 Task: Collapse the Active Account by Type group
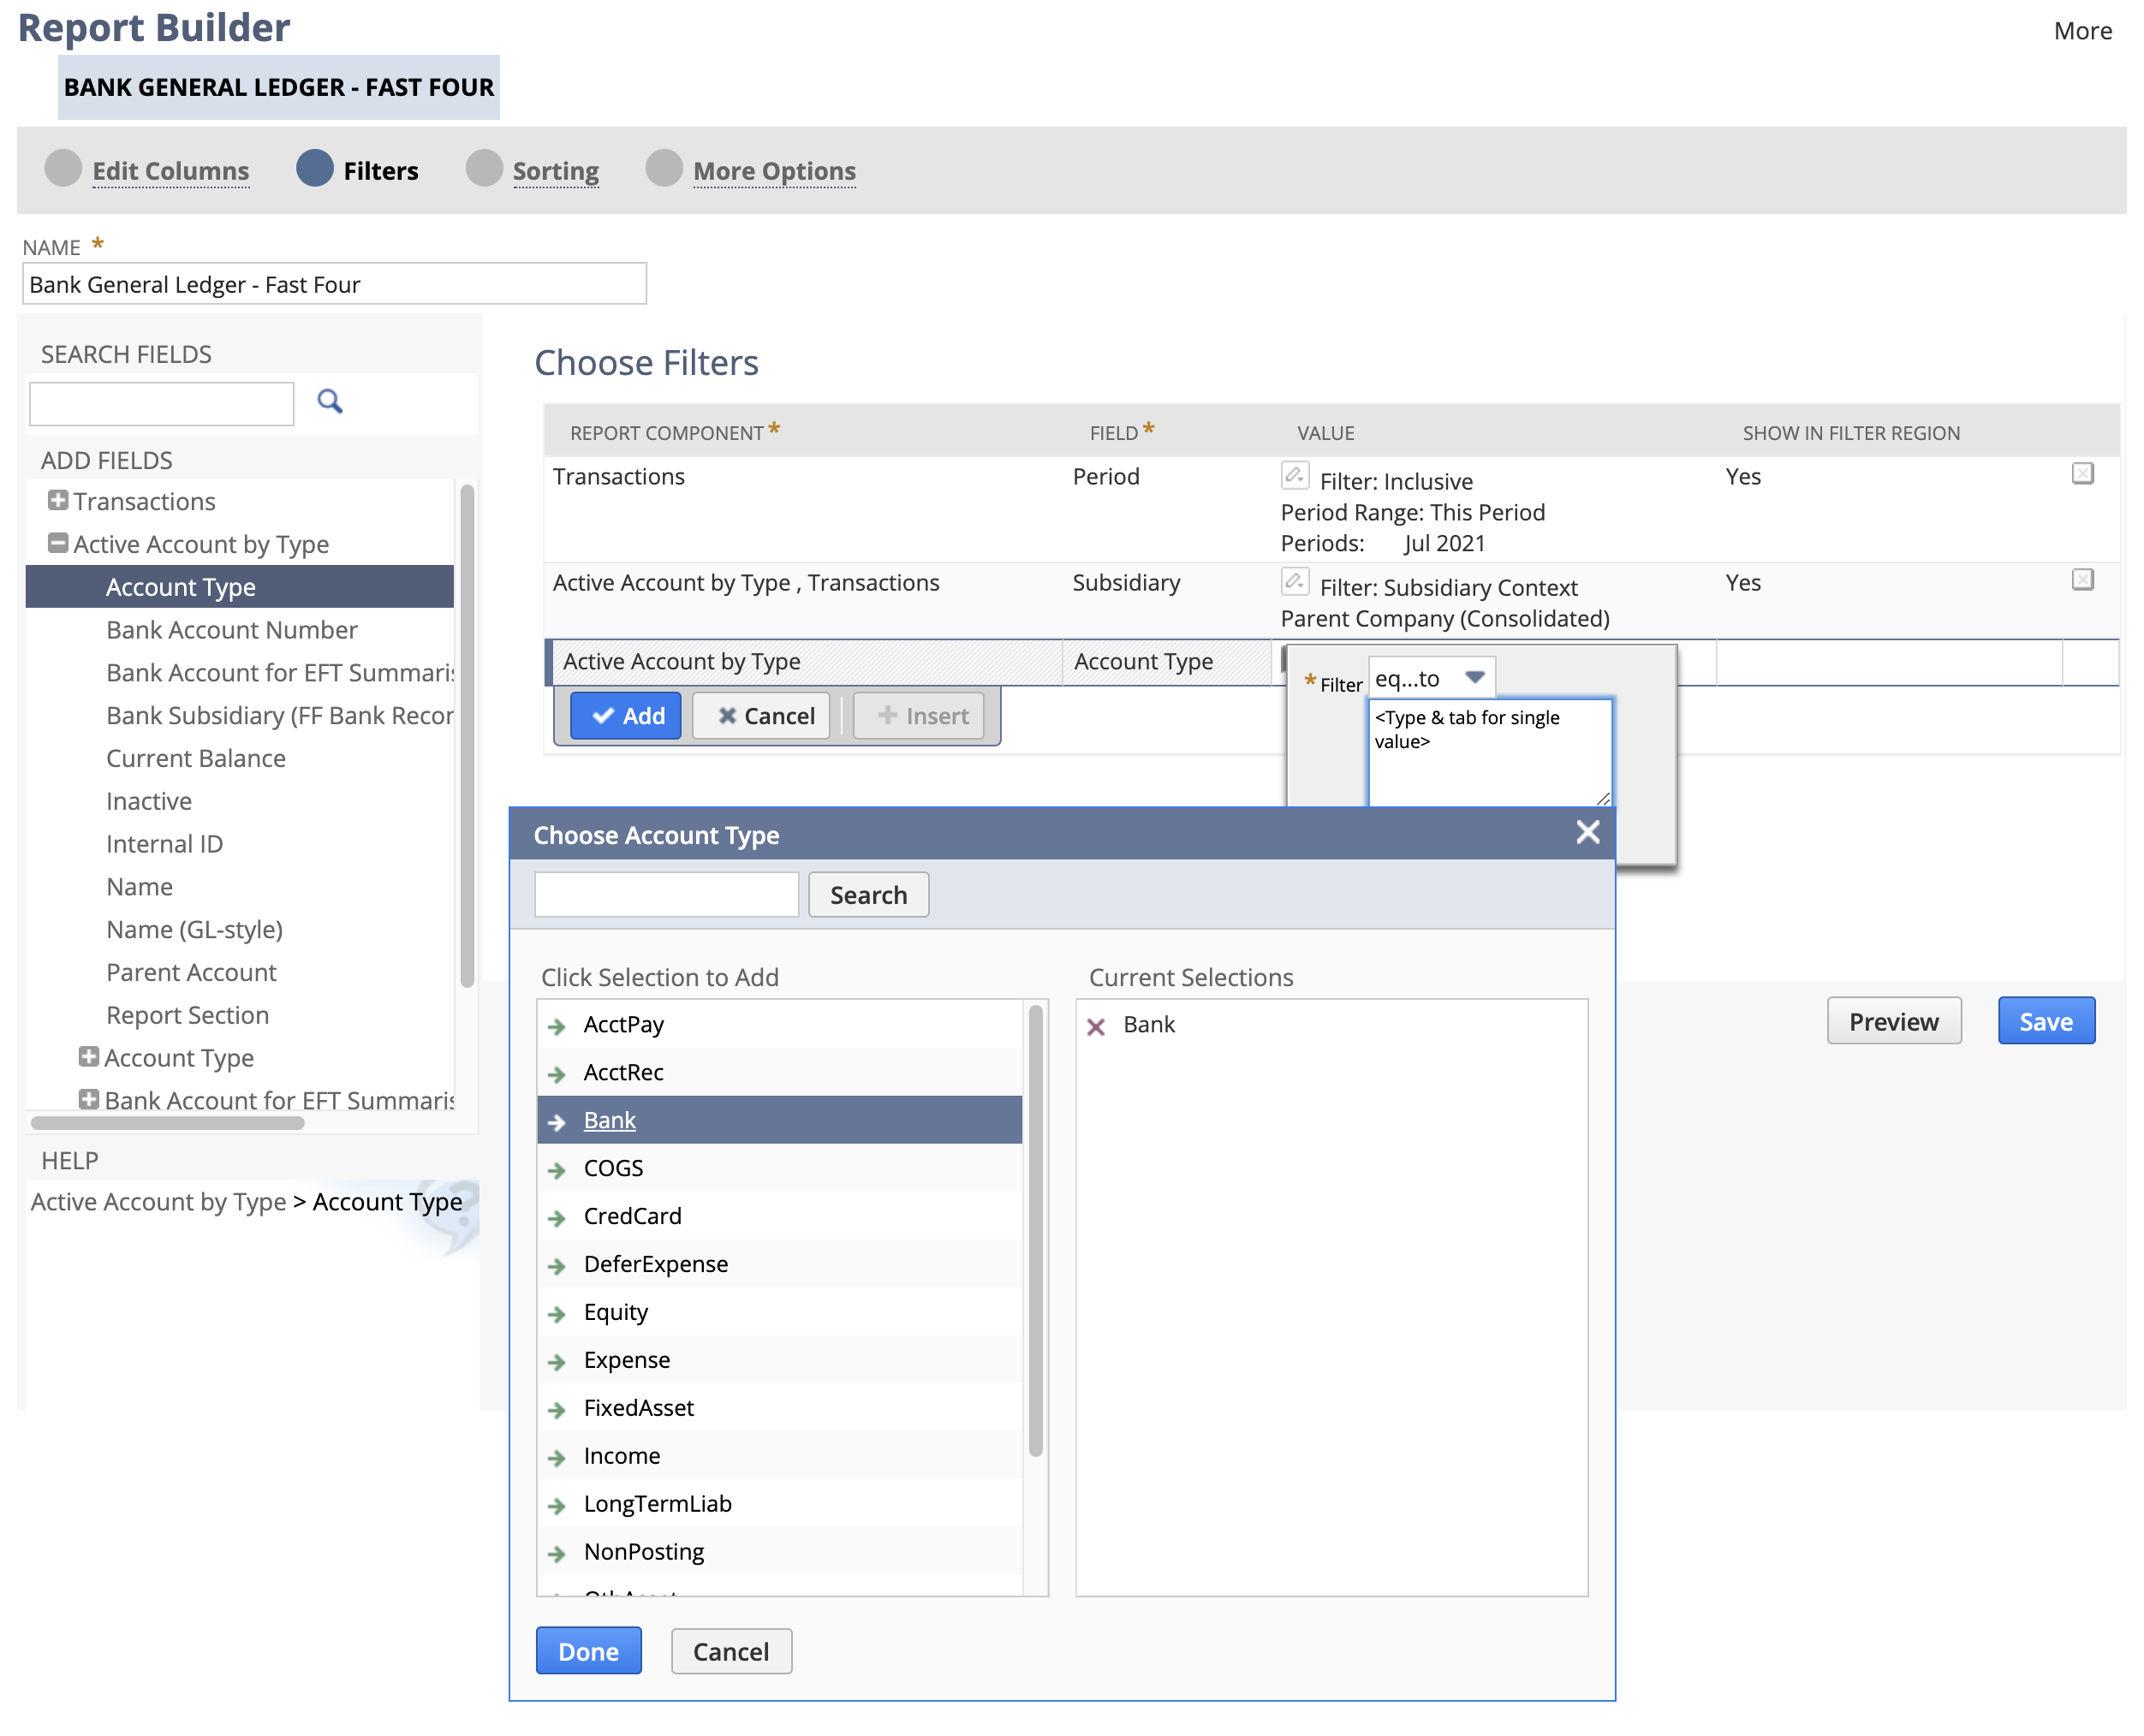58,544
